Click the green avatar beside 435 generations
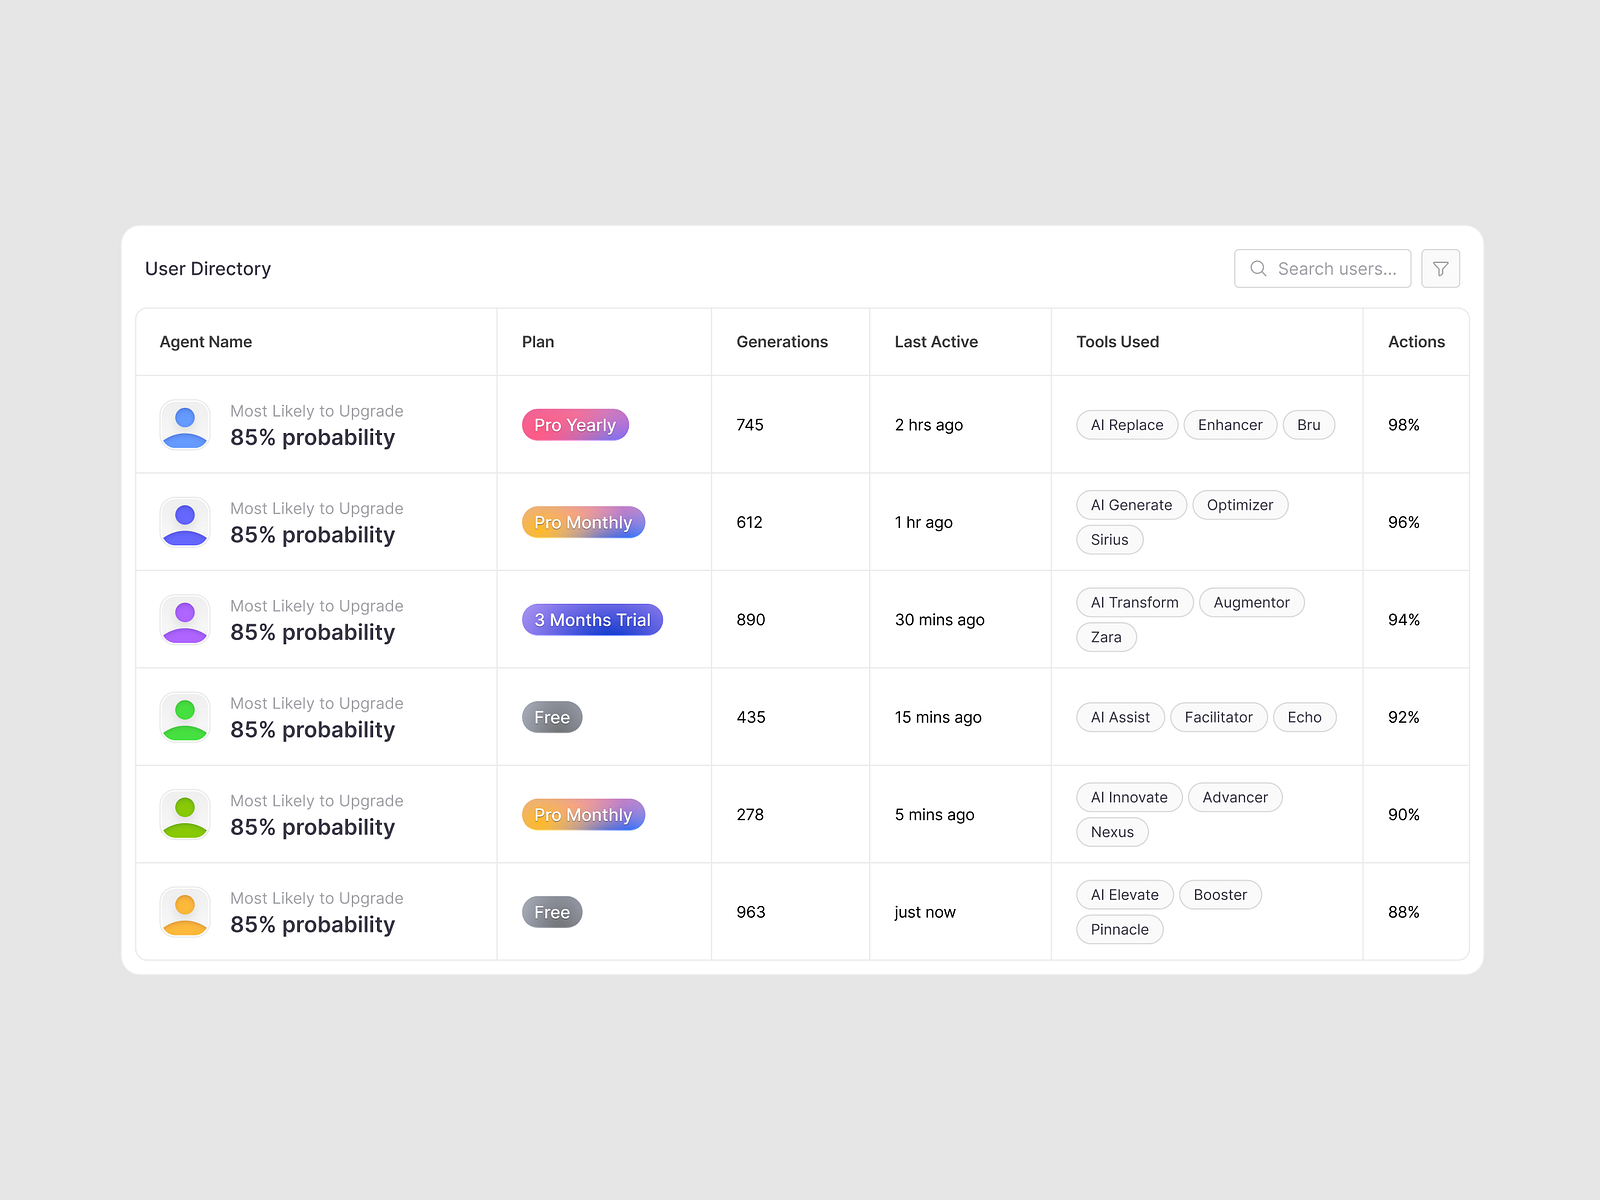1600x1200 pixels. coord(184,716)
